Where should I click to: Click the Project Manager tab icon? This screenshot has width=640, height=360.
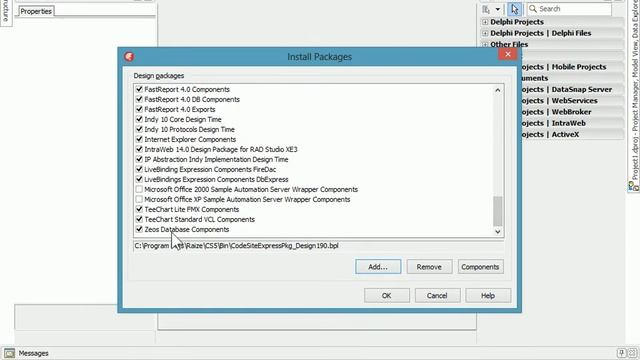point(633,187)
